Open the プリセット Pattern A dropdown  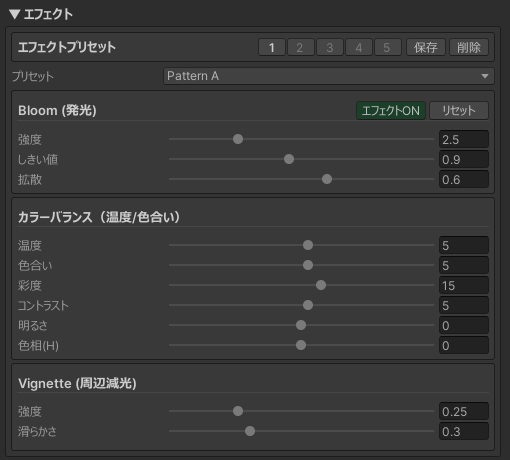pos(329,76)
